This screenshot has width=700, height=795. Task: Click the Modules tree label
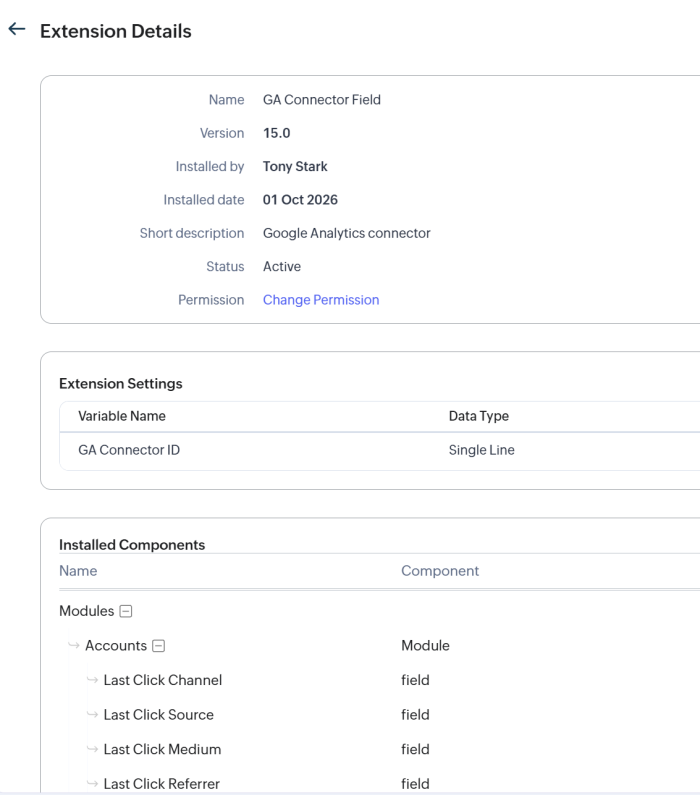[x=87, y=611]
